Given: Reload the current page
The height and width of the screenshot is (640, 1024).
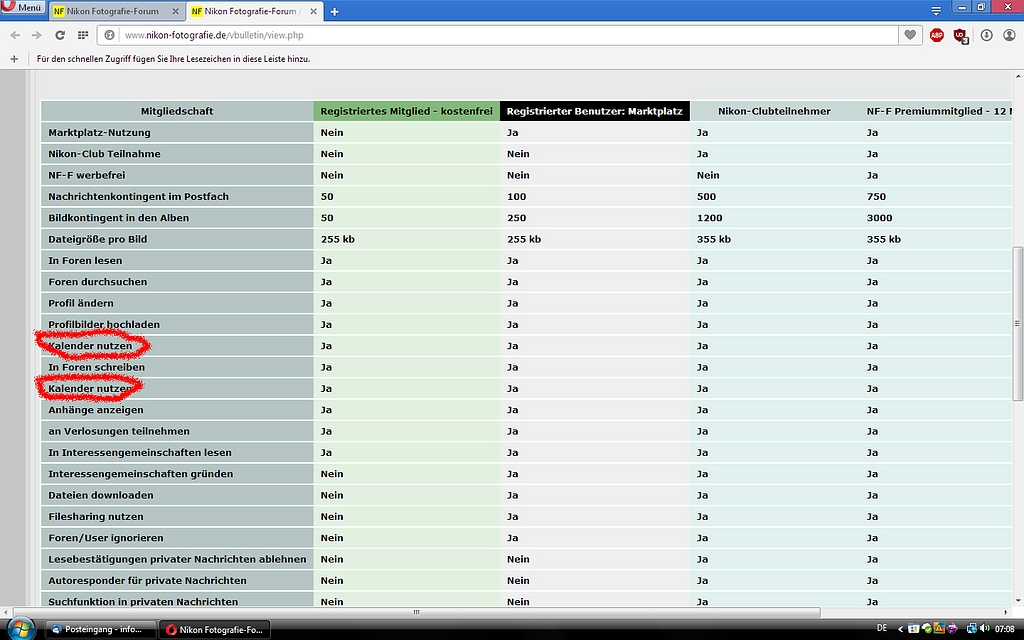Looking at the screenshot, I should pyautogui.click(x=59, y=35).
